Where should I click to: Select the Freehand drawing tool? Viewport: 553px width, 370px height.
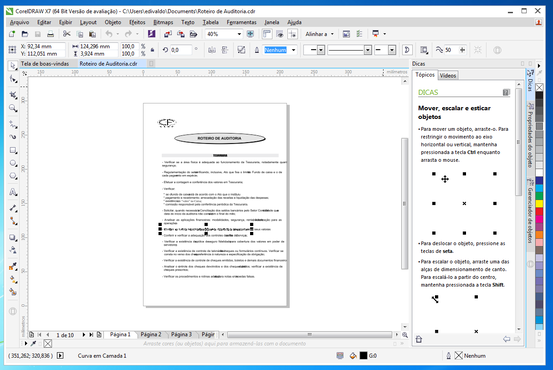point(13,124)
